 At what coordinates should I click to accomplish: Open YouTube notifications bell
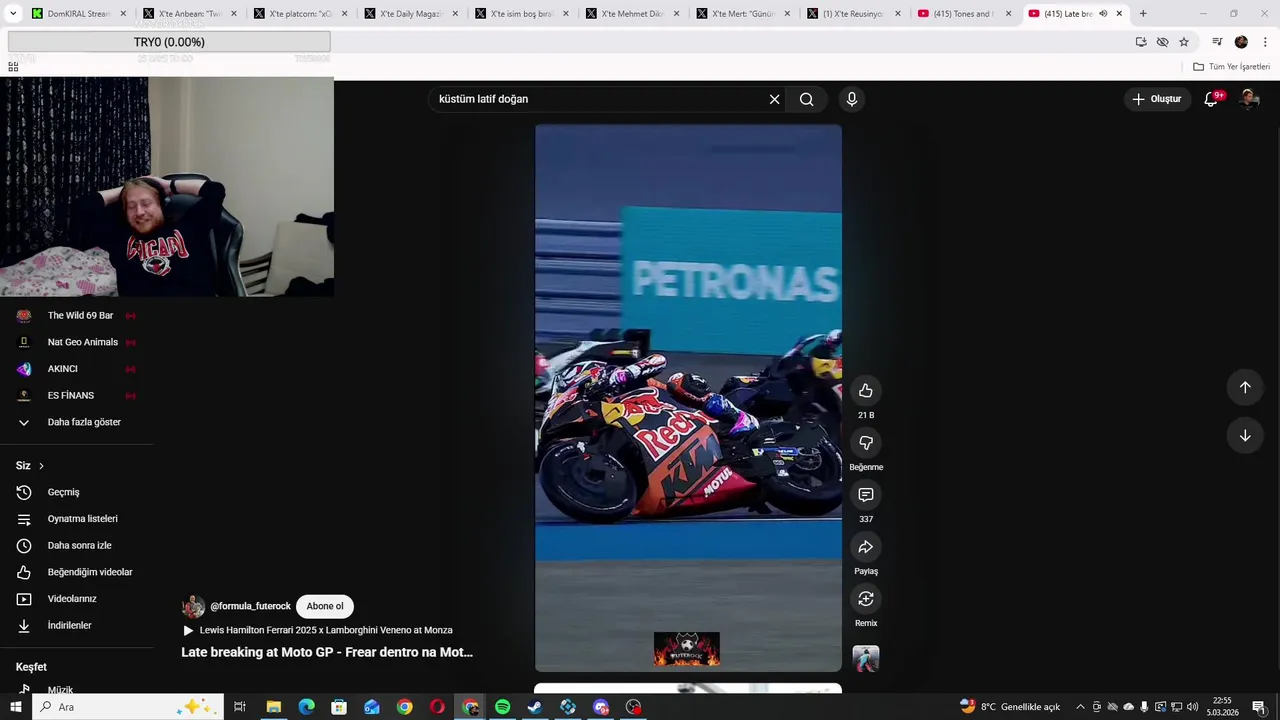(x=1211, y=99)
